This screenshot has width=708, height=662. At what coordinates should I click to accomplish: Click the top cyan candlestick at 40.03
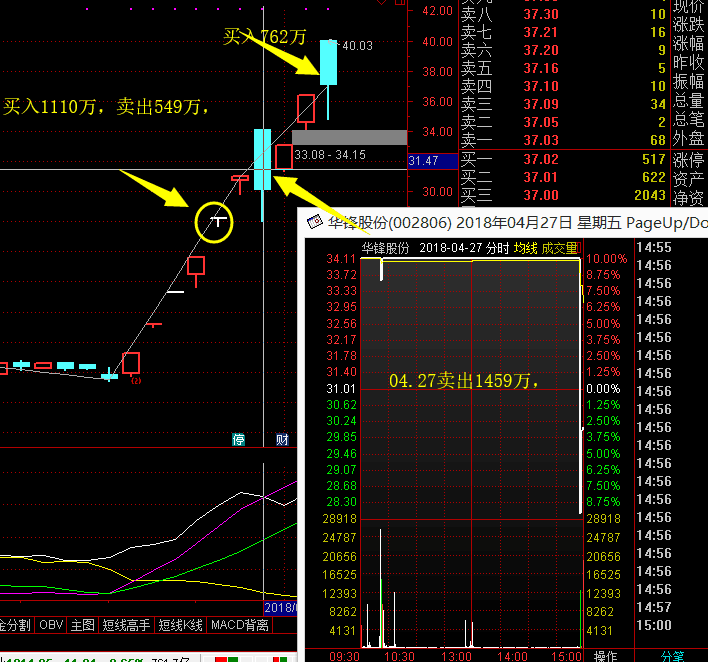(x=329, y=62)
